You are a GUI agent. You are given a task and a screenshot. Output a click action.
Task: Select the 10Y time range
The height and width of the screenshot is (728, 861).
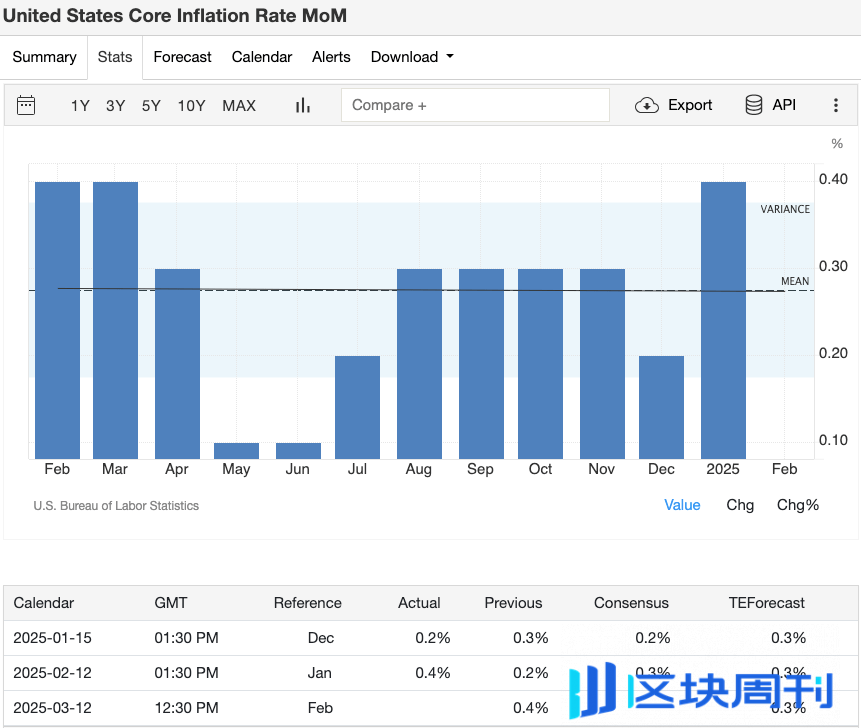click(192, 105)
